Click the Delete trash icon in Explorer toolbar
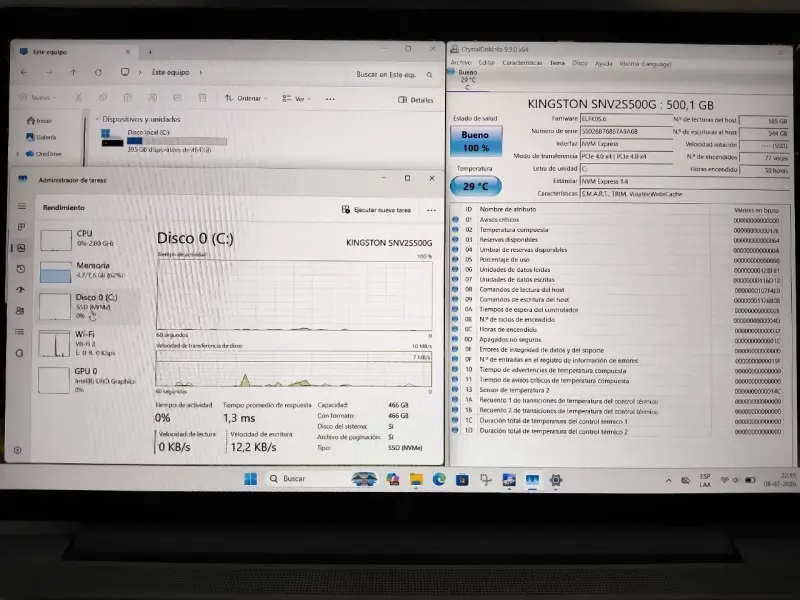800x600 pixels. (x=203, y=97)
